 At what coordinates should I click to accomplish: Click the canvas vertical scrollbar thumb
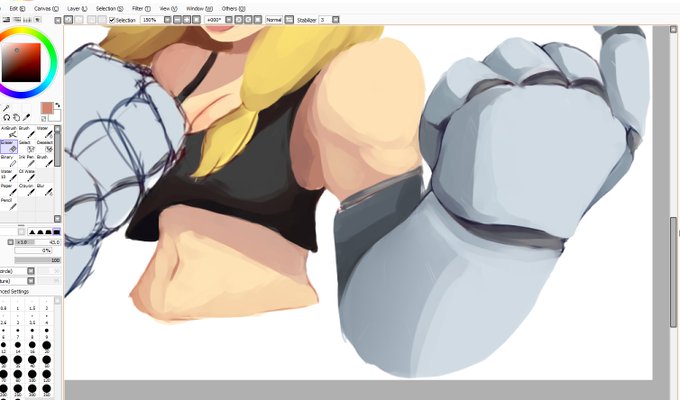tap(673, 272)
